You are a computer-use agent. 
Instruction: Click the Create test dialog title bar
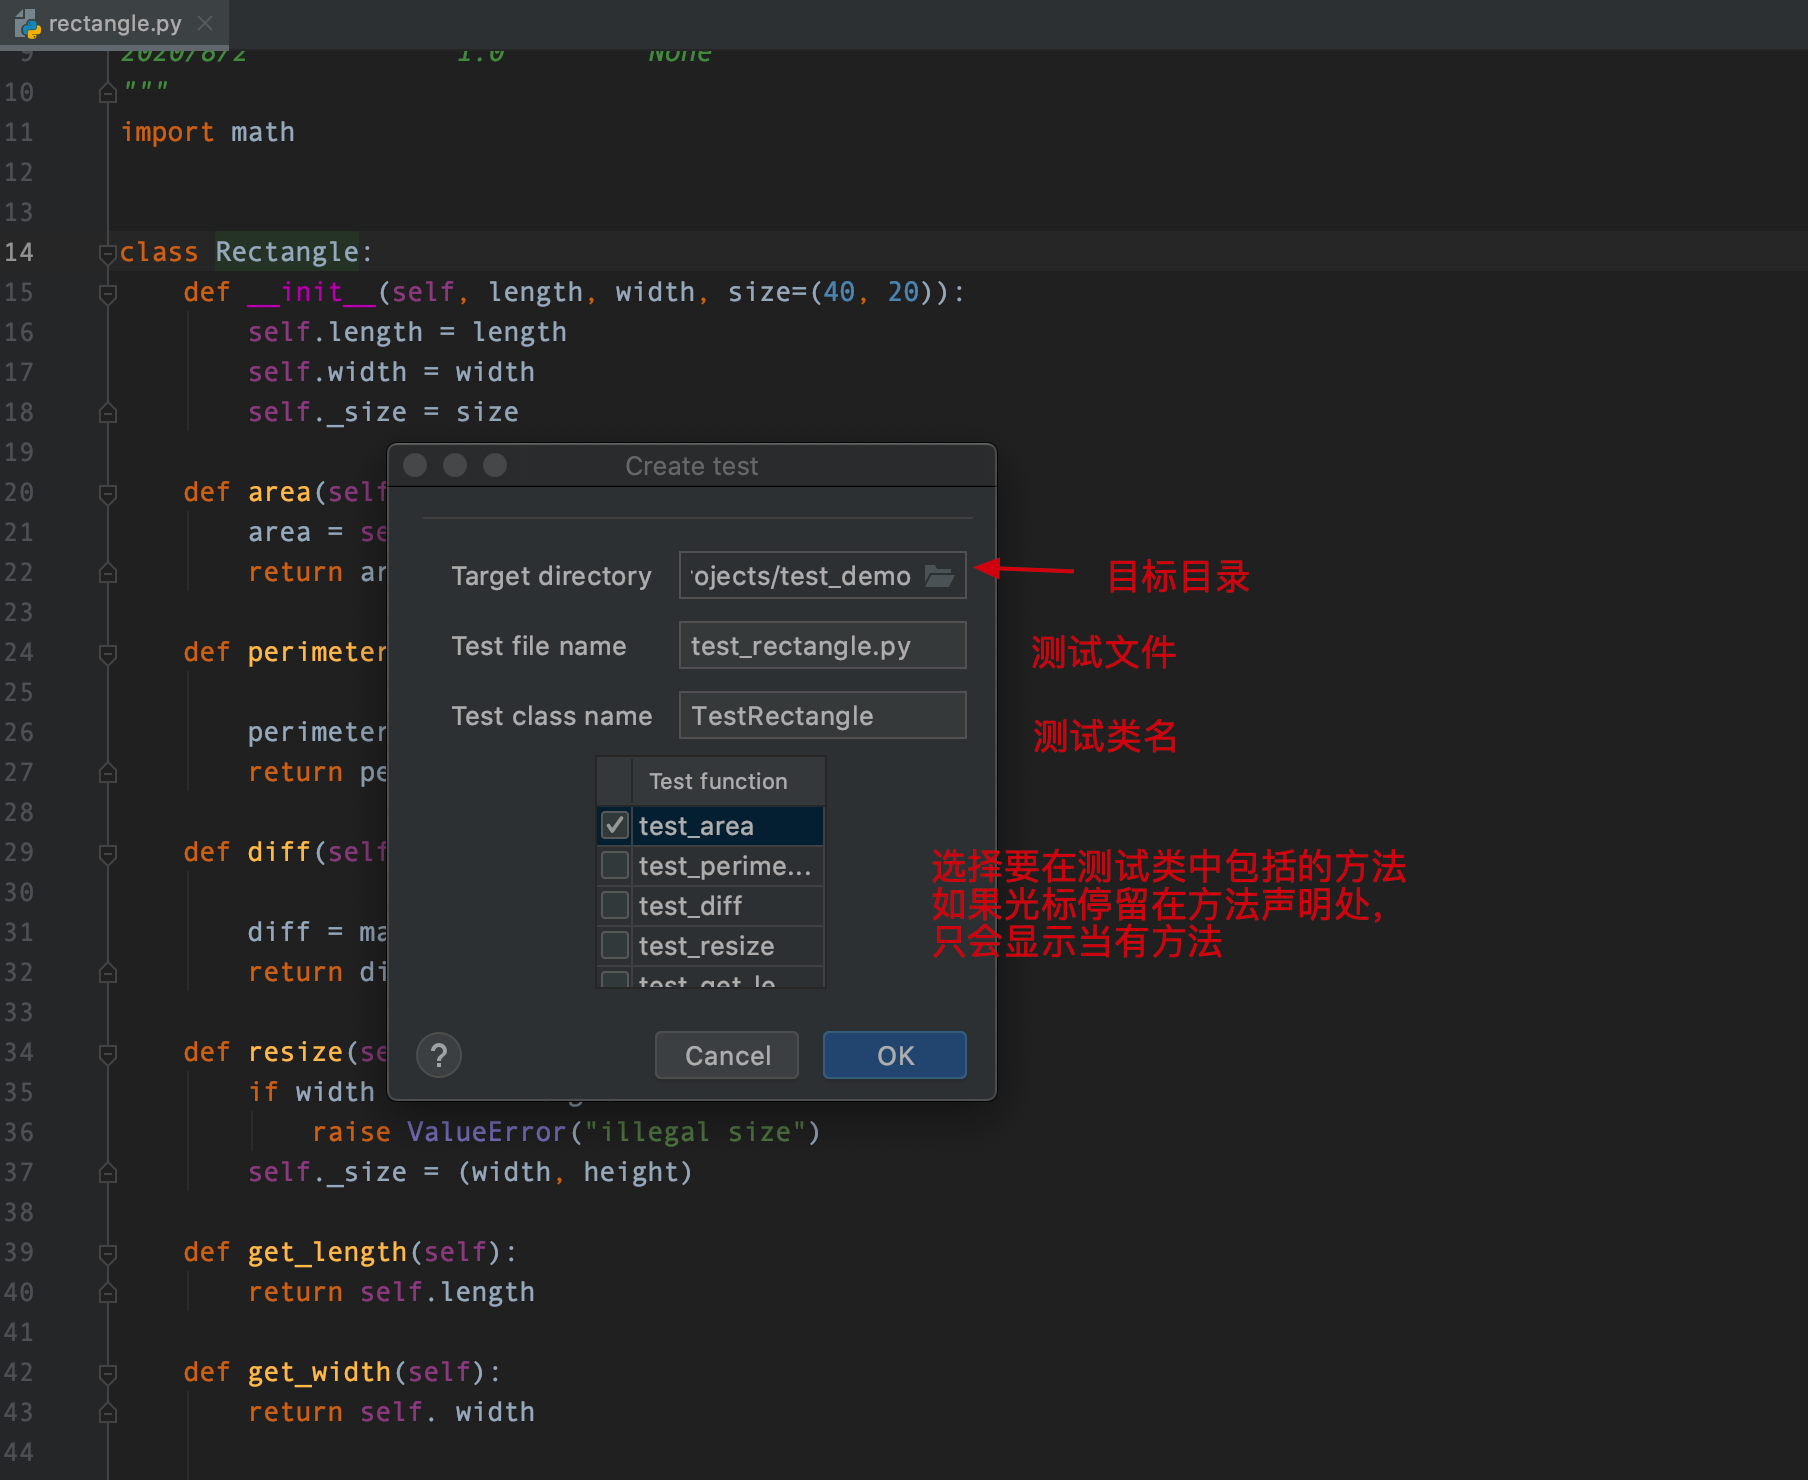coord(692,466)
